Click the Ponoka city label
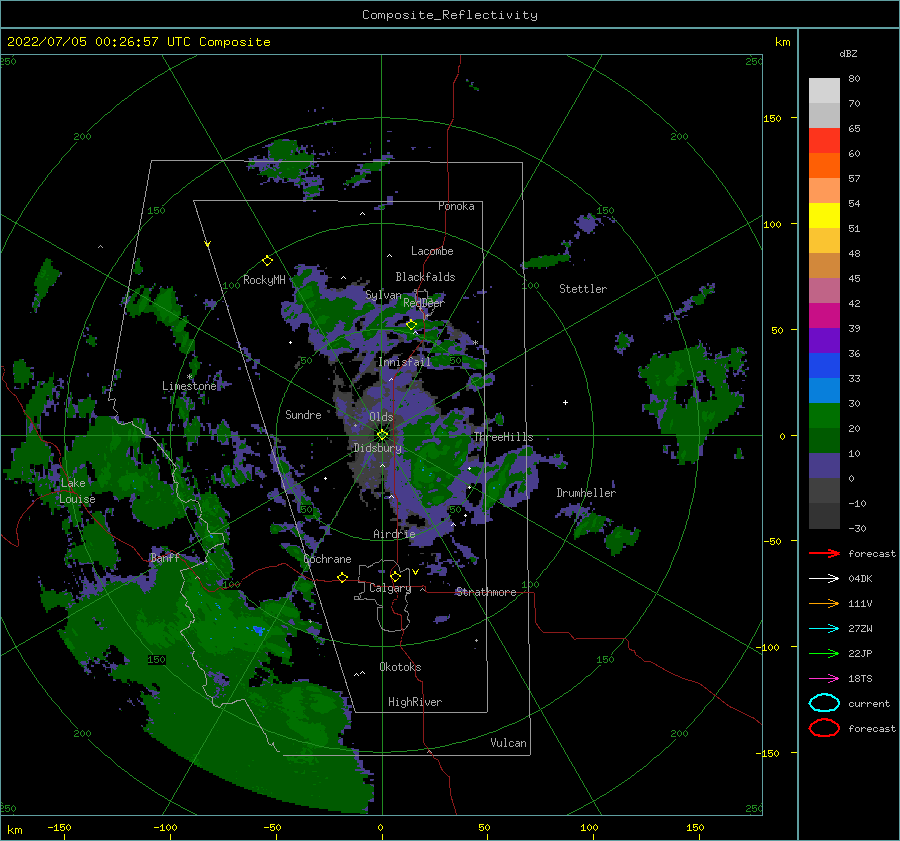The width and height of the screenshot is (900, 841). click(456, 206)
